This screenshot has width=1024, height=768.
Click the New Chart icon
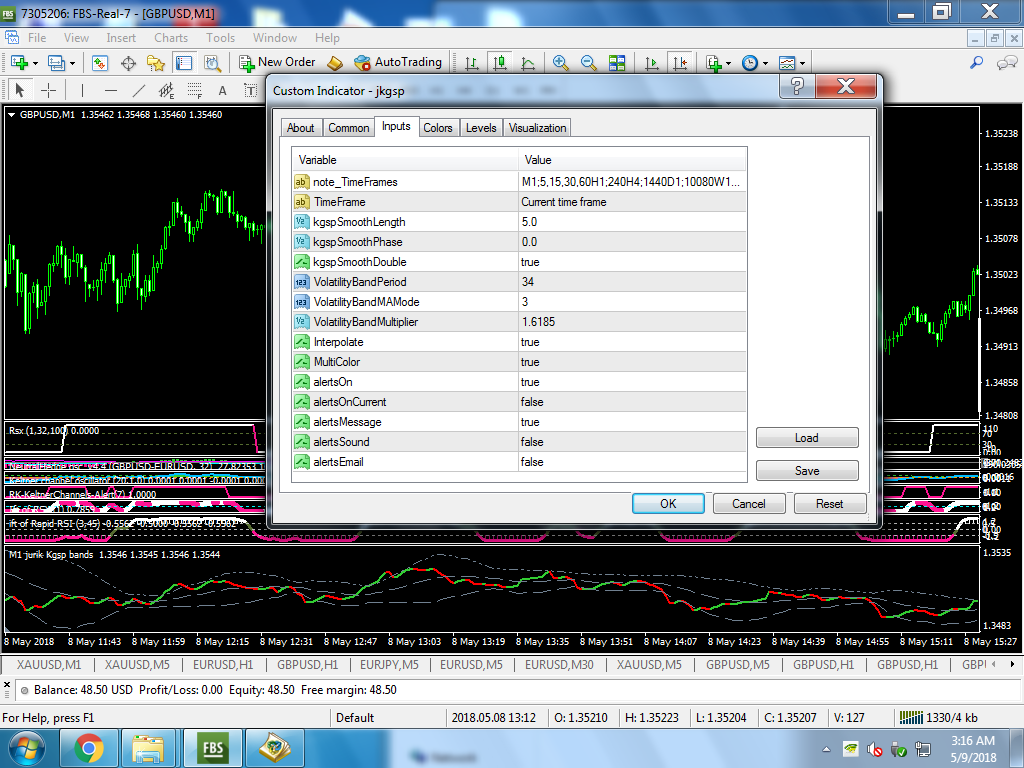pos(19,63)
